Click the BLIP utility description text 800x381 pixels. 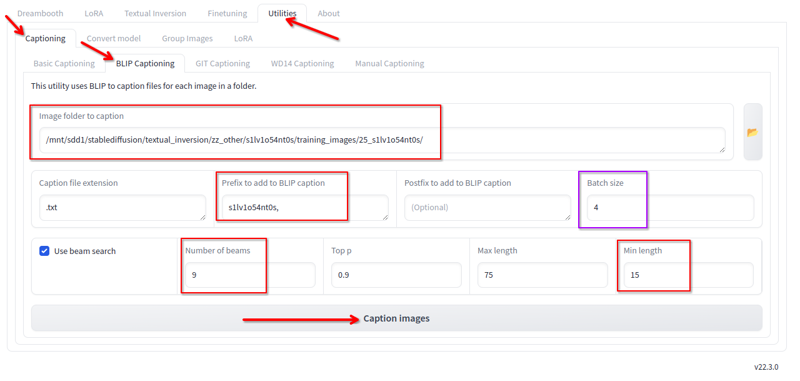pyautogui.click(x=144, y=86)
